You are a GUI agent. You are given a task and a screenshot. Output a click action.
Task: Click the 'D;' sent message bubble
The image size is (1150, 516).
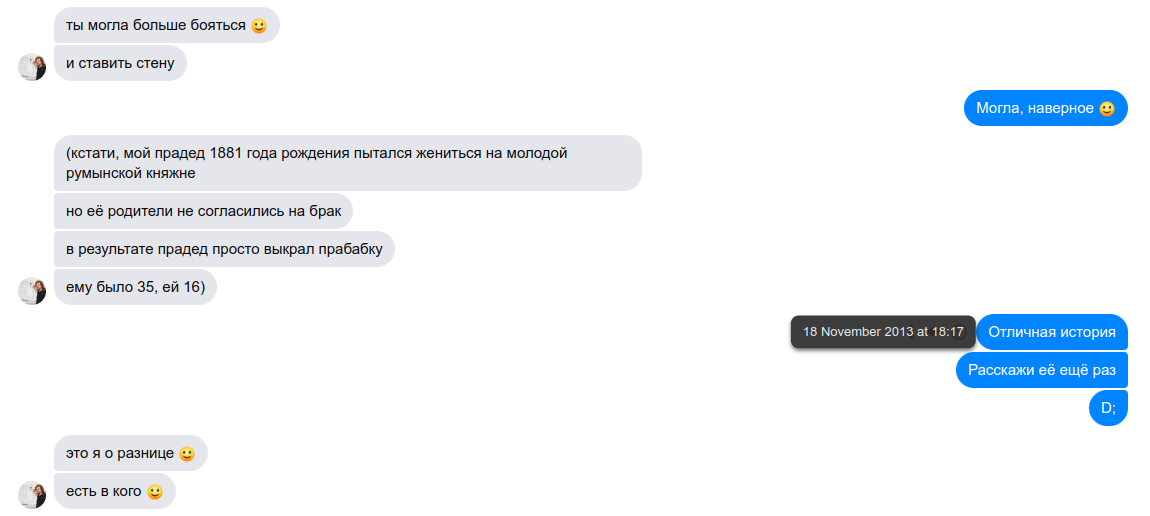click(x=1108, y=408)
